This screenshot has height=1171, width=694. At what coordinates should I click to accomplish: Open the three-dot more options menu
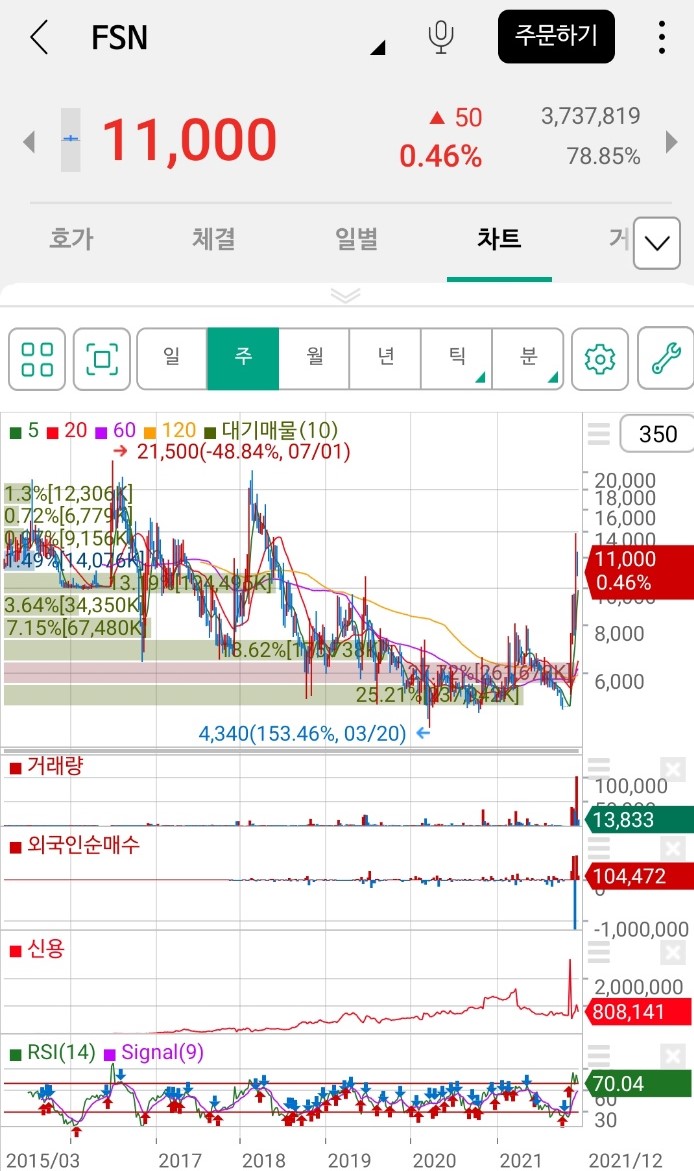coord(662,37)
